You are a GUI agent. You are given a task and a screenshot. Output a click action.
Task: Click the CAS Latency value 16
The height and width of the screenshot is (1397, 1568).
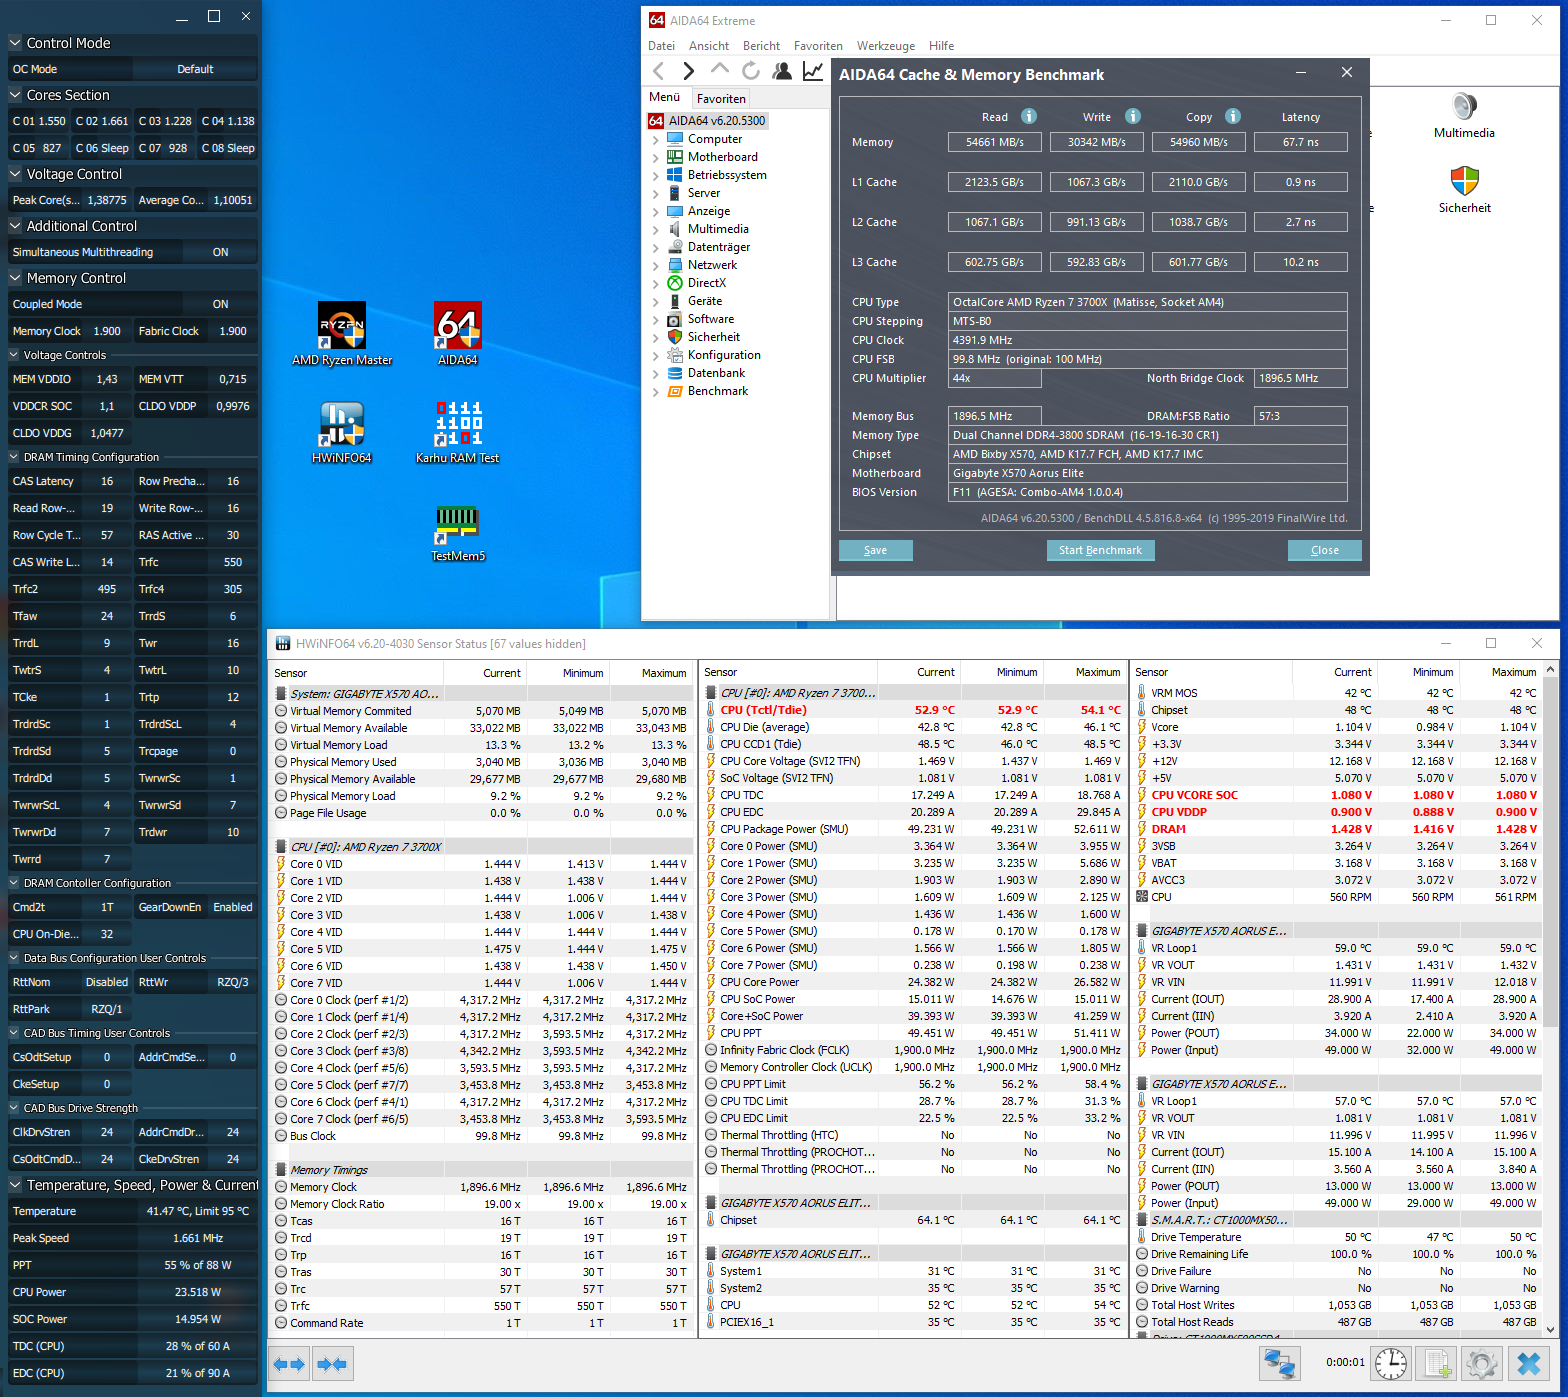(107, 481)
